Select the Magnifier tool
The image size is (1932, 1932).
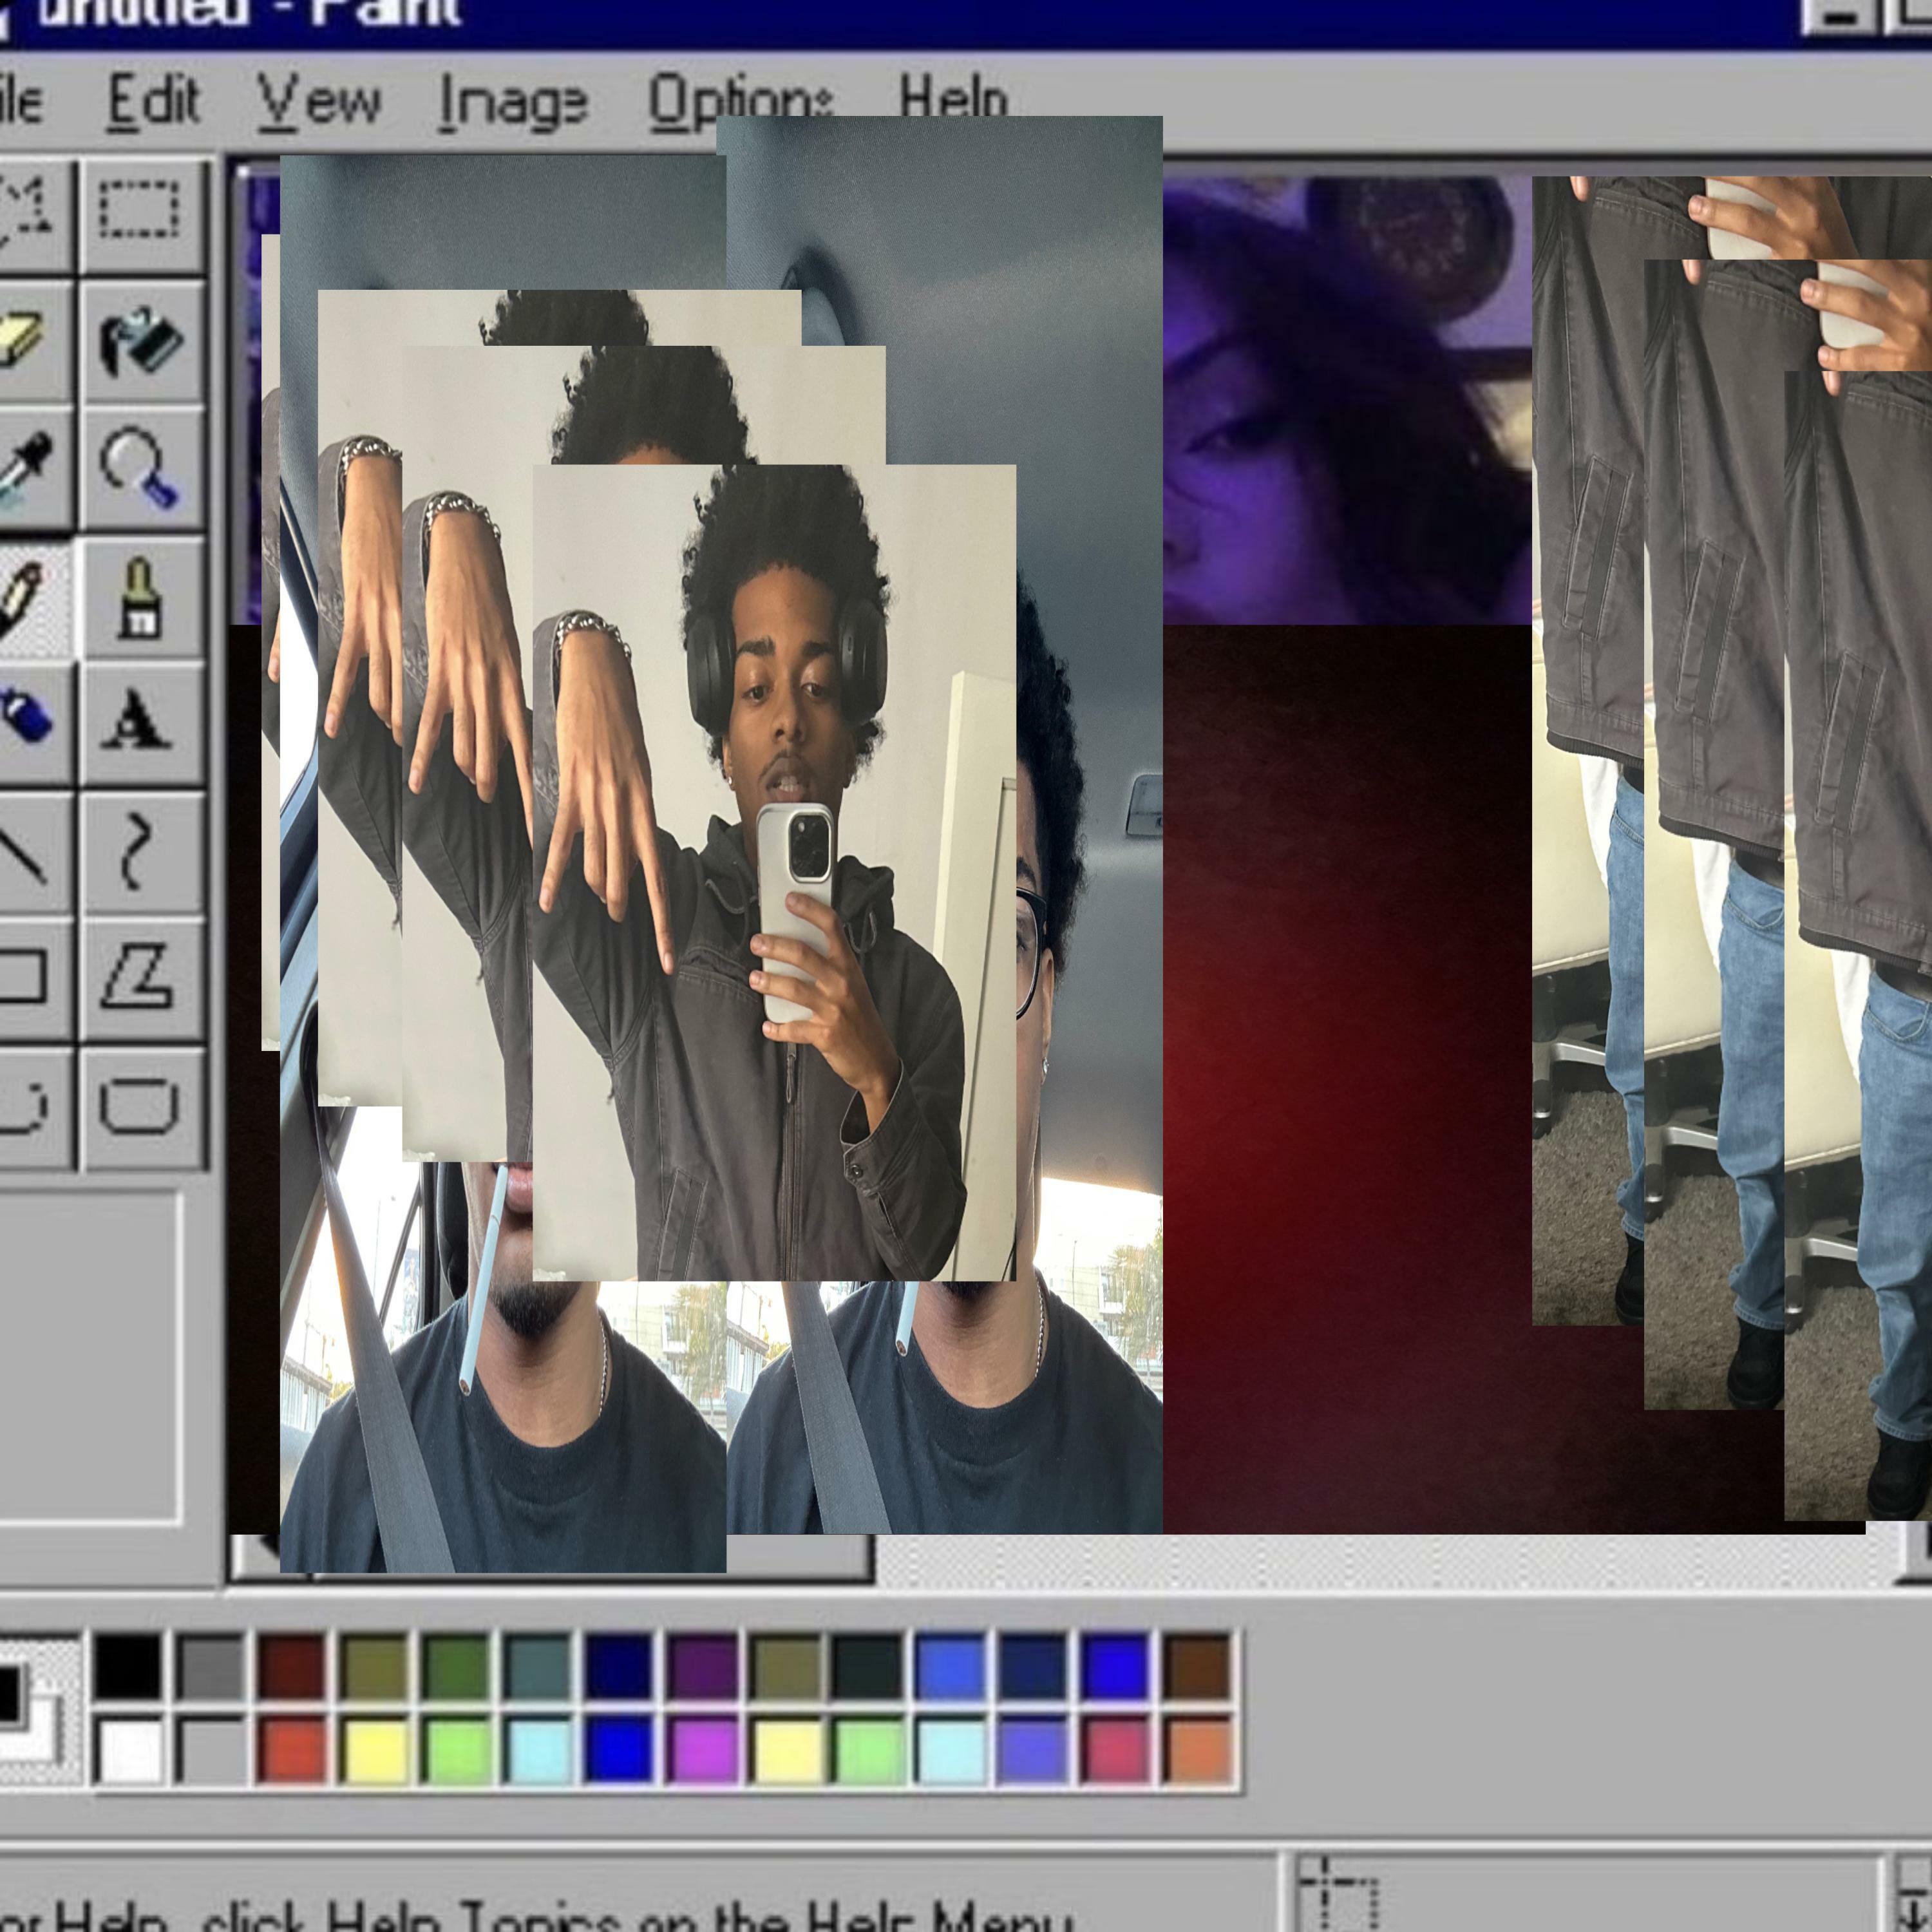tap(140, 467)
